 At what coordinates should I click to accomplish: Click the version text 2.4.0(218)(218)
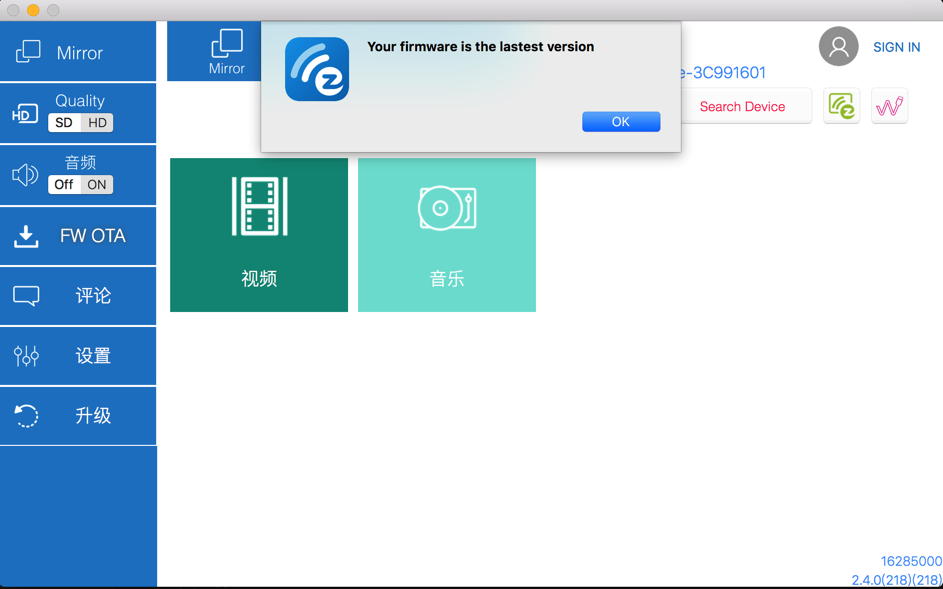click(x=897, y=580)
